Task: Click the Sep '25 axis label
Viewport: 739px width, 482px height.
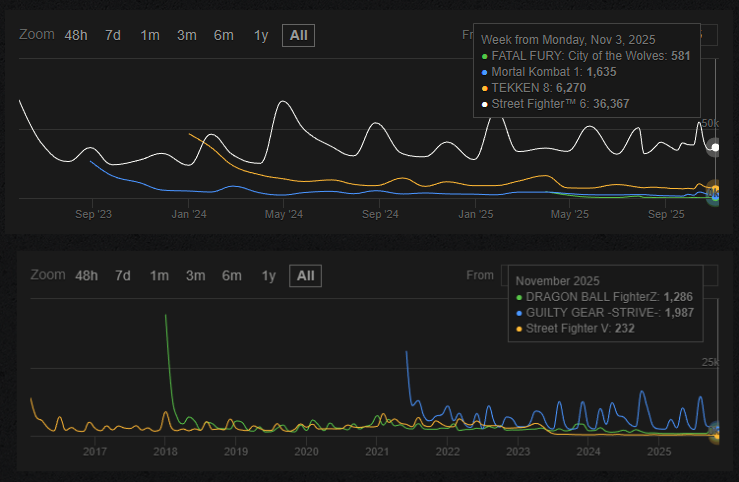Action: pyautogui.click(x=666, y=214)
